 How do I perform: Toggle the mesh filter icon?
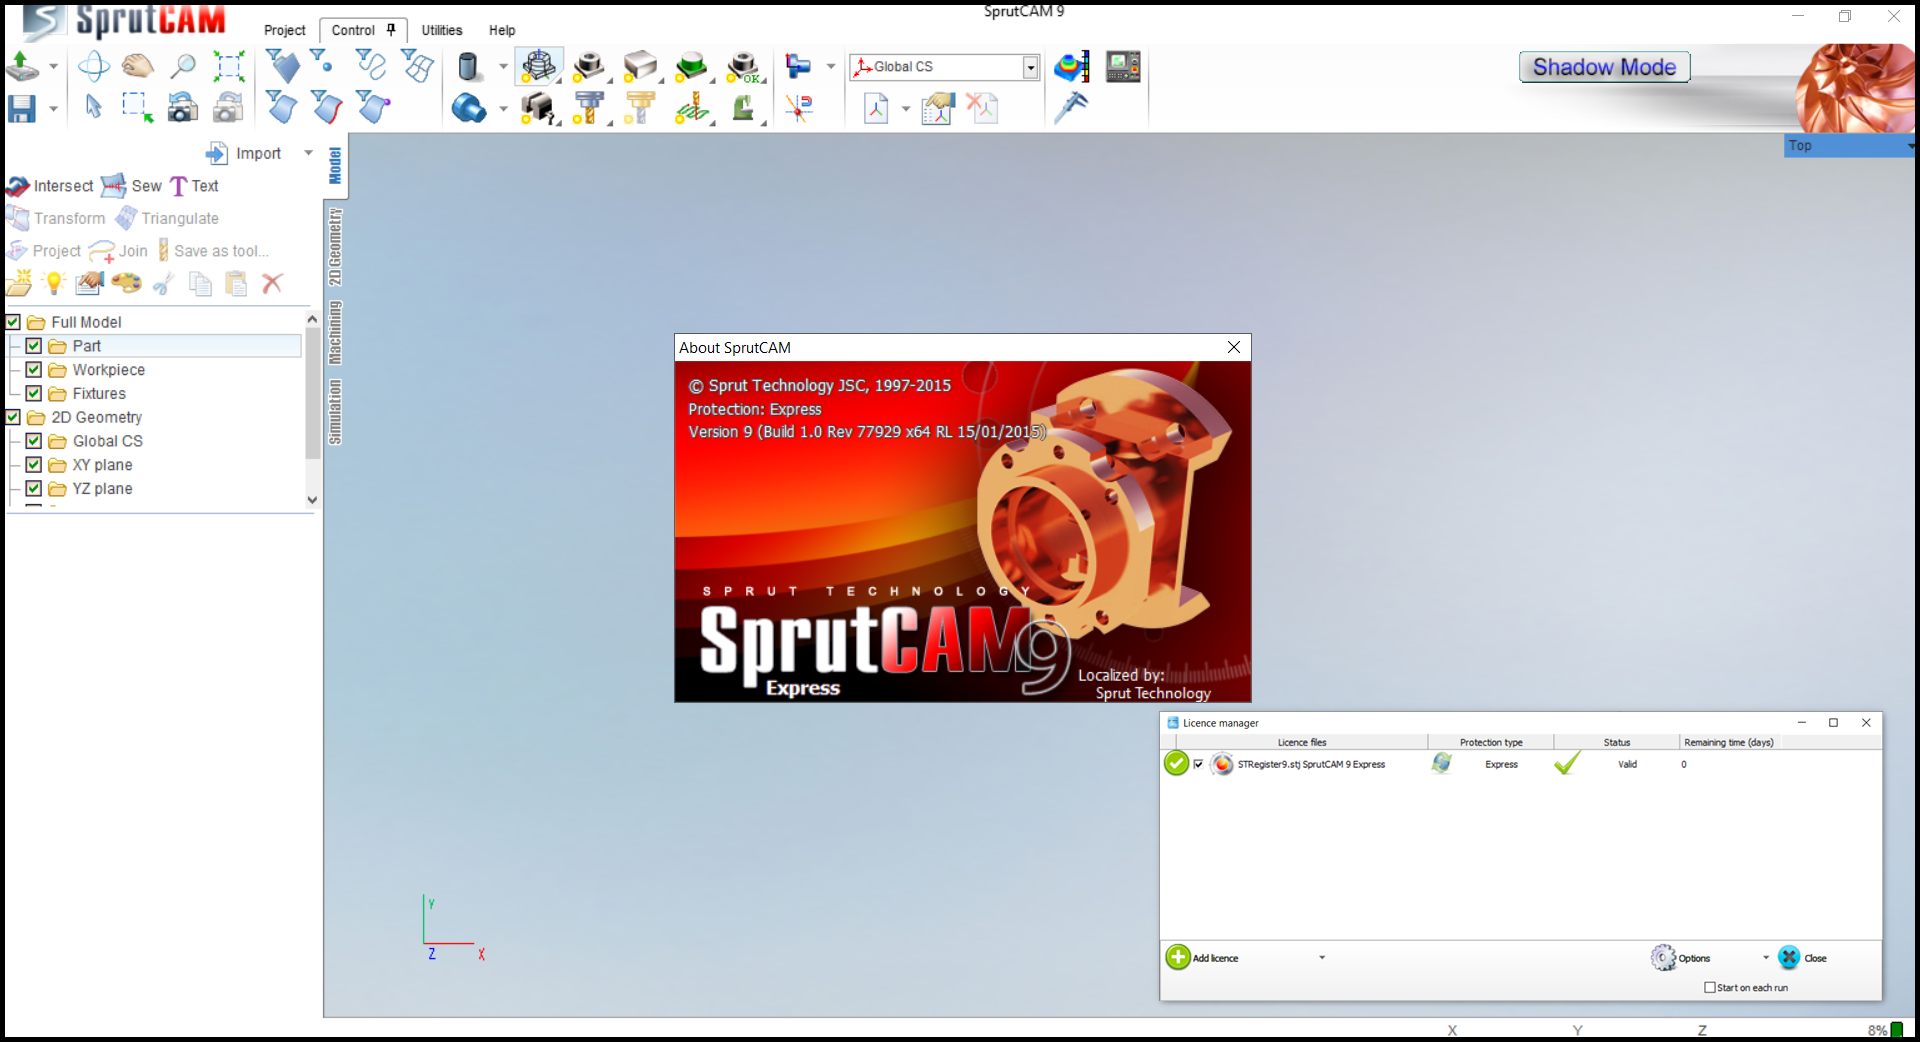[417, 66]
